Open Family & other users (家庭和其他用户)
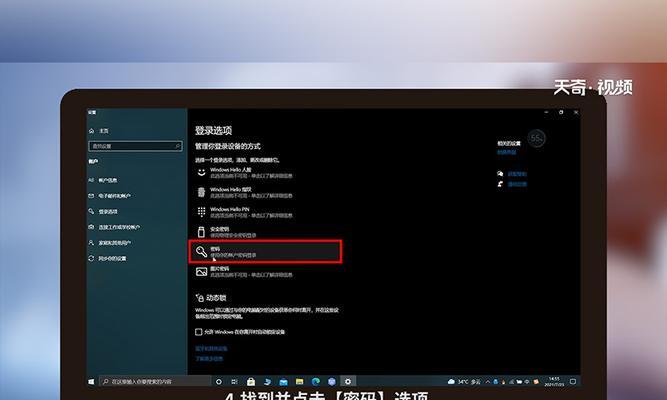Screen dimensions: 667x400 coord(109,243)
